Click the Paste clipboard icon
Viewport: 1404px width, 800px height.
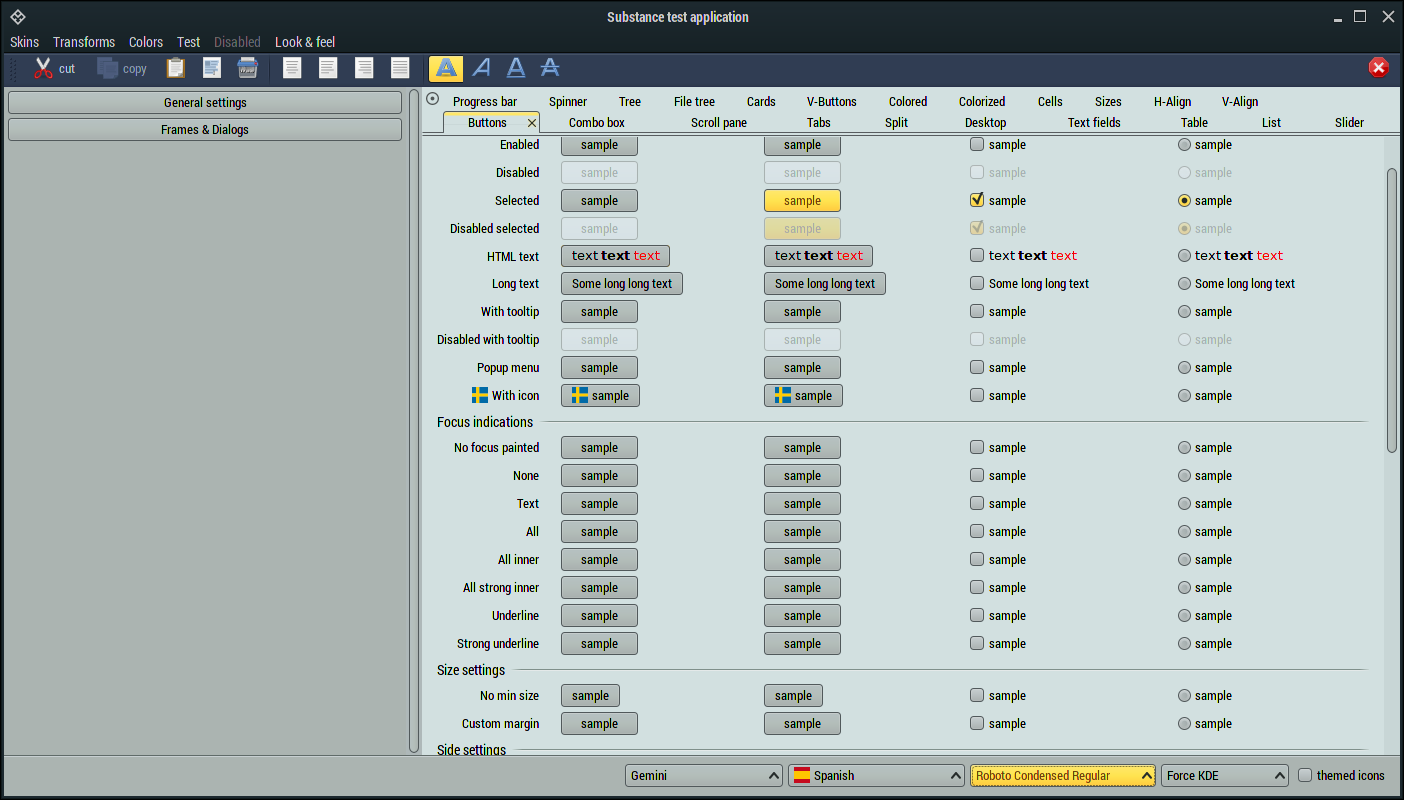point(176,67)
